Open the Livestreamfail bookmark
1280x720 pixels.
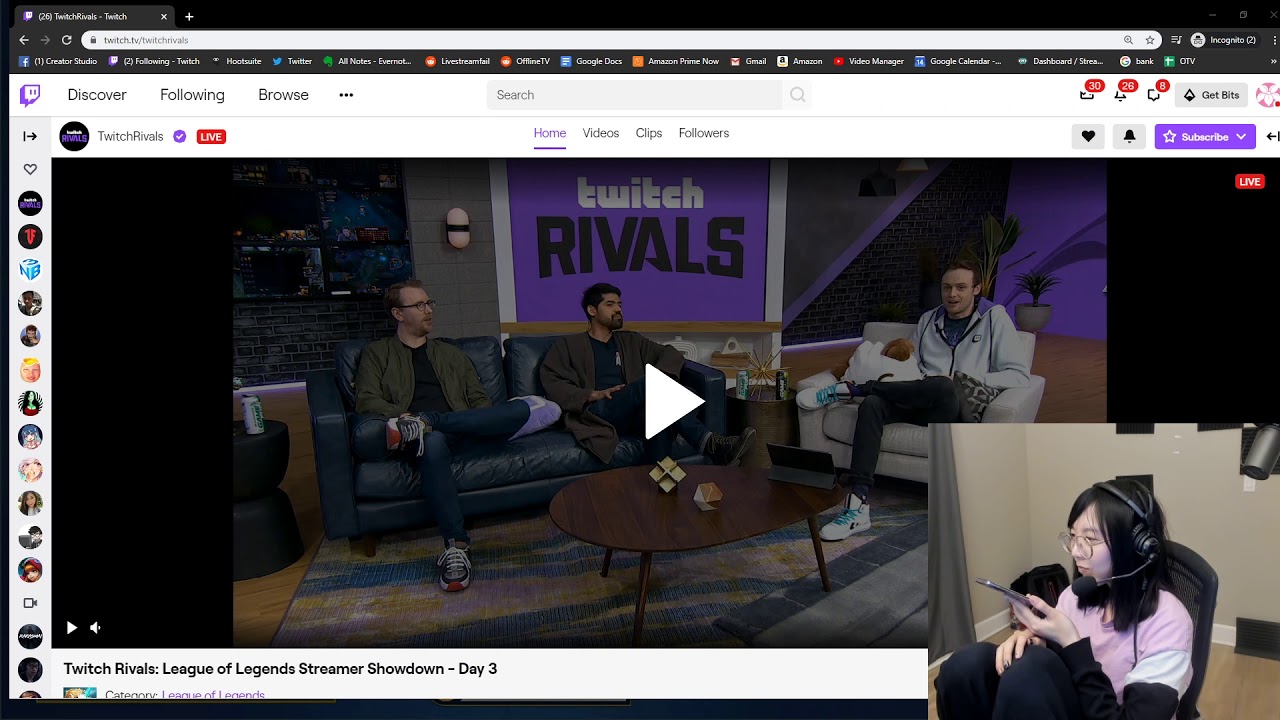tap(458, 61)
